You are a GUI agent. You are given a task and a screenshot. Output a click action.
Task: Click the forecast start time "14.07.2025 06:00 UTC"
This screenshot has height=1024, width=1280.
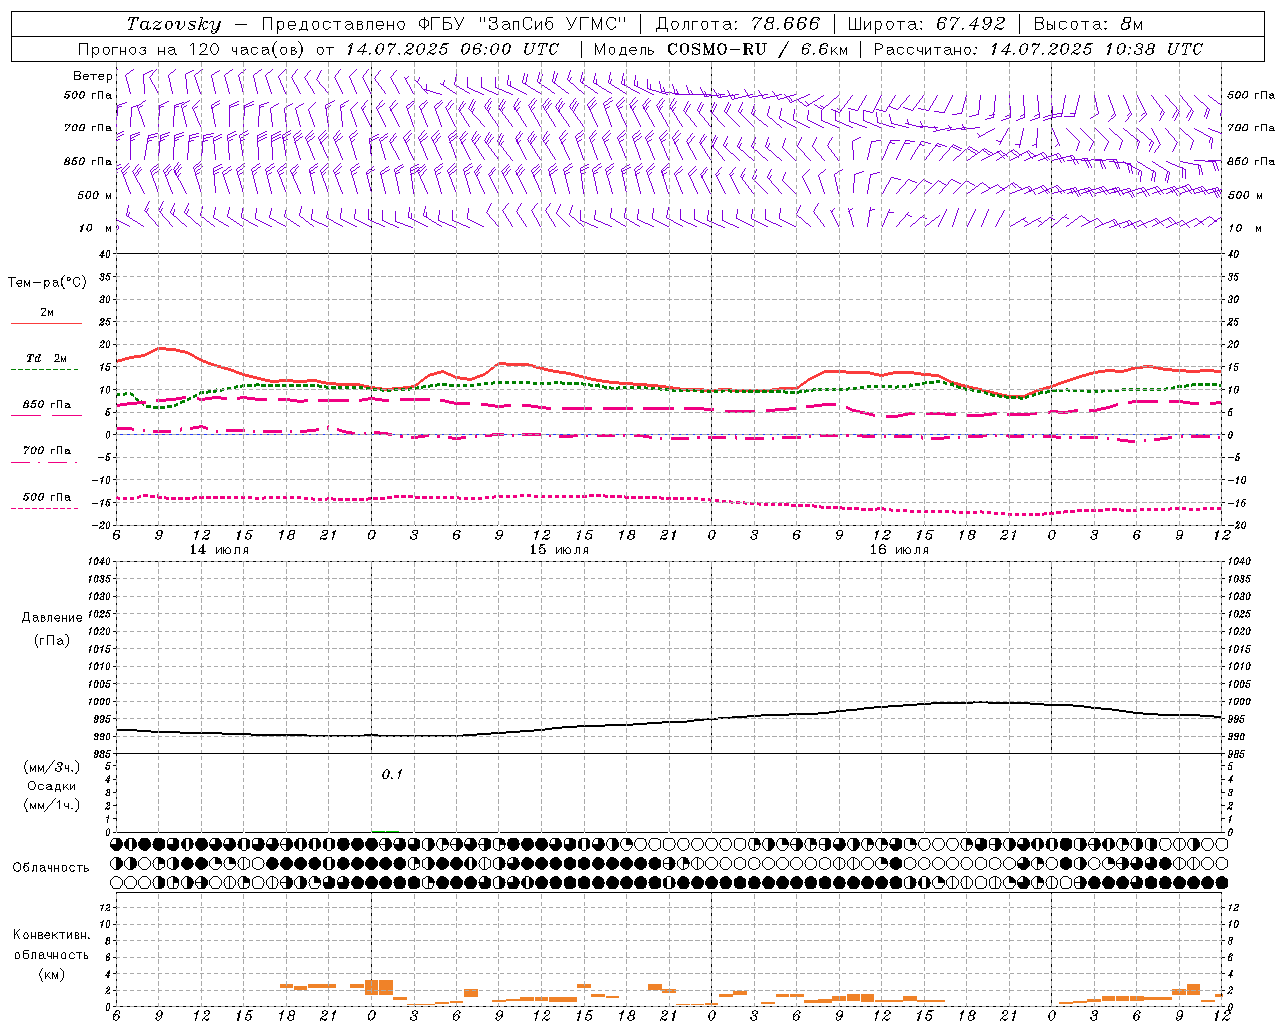(x=453, y=49)
